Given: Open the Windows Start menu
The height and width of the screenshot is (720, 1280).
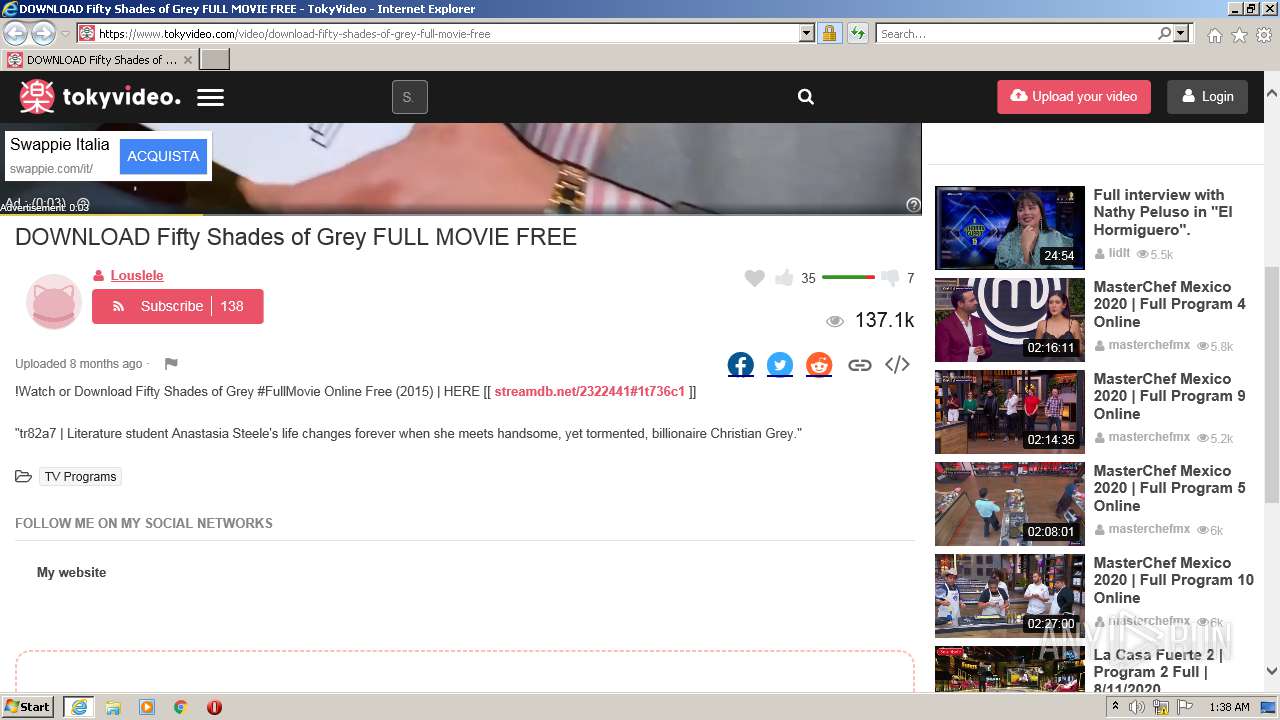Looking at the screenshot, I should [28, 707].
